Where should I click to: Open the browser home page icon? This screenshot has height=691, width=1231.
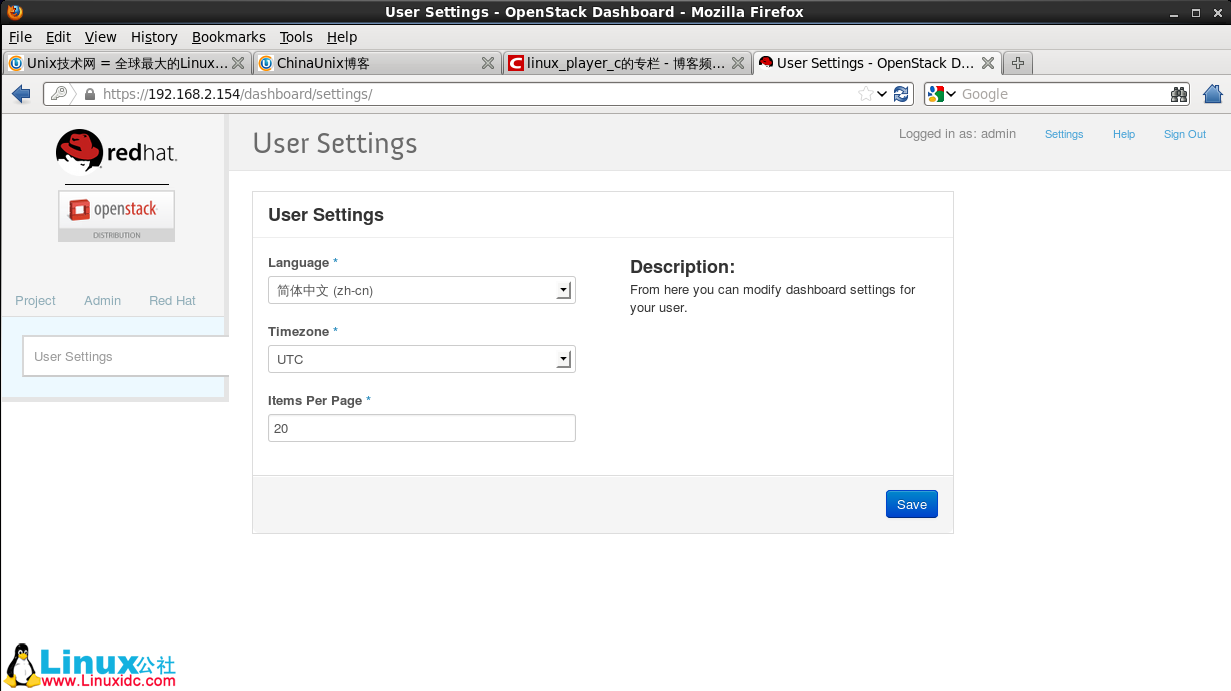click(x=1213, y=93)
